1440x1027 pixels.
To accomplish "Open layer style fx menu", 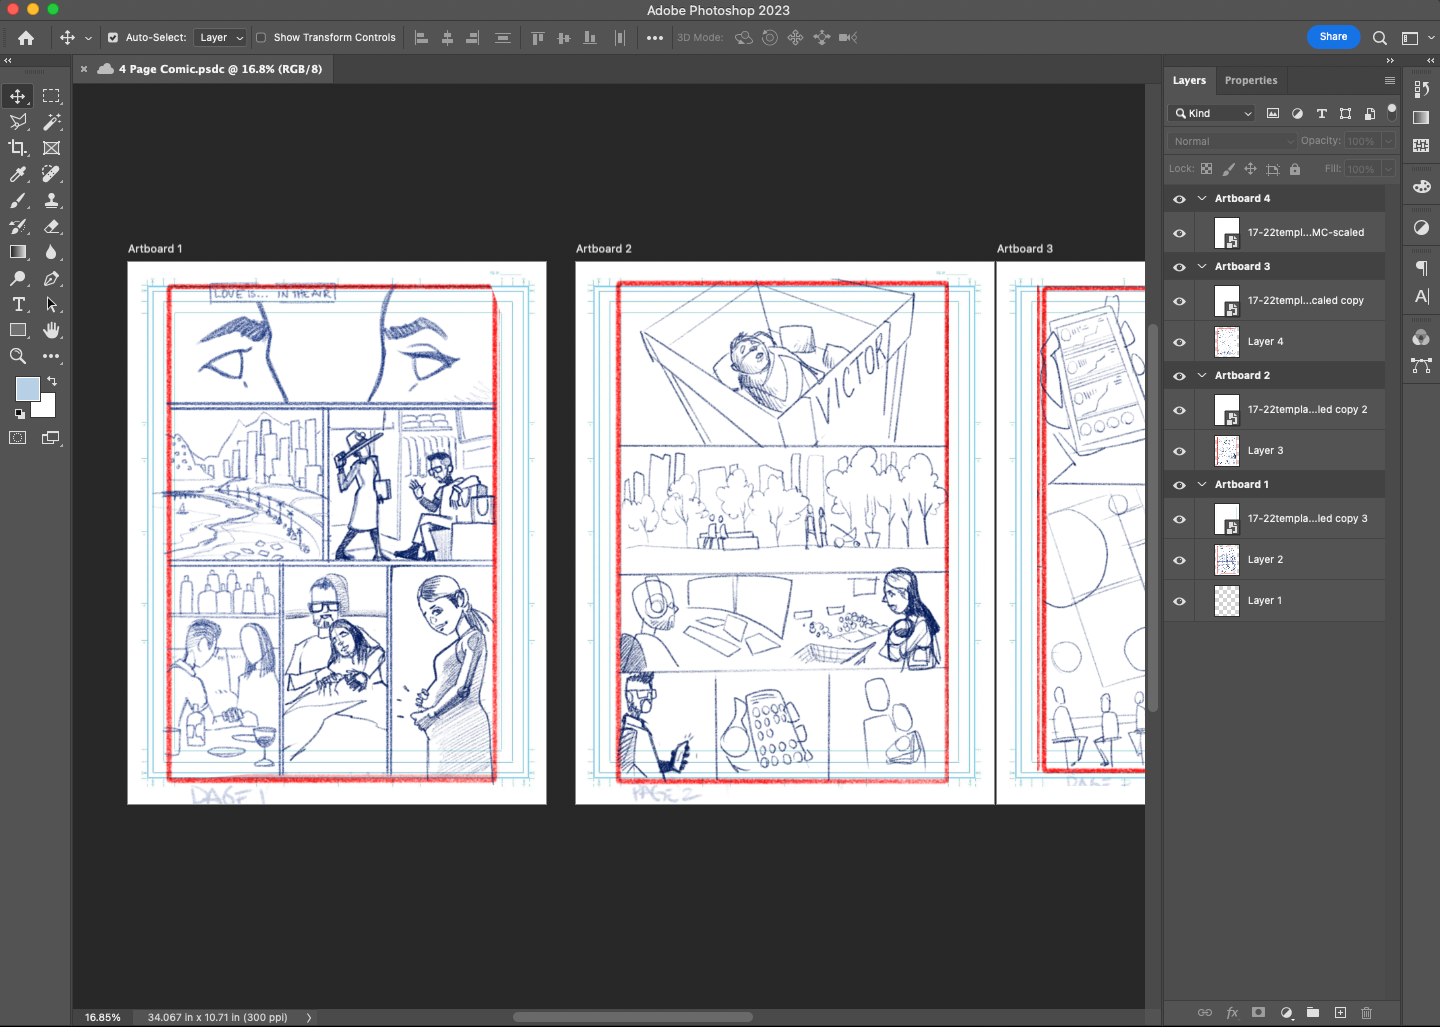I will 1232,1013.
